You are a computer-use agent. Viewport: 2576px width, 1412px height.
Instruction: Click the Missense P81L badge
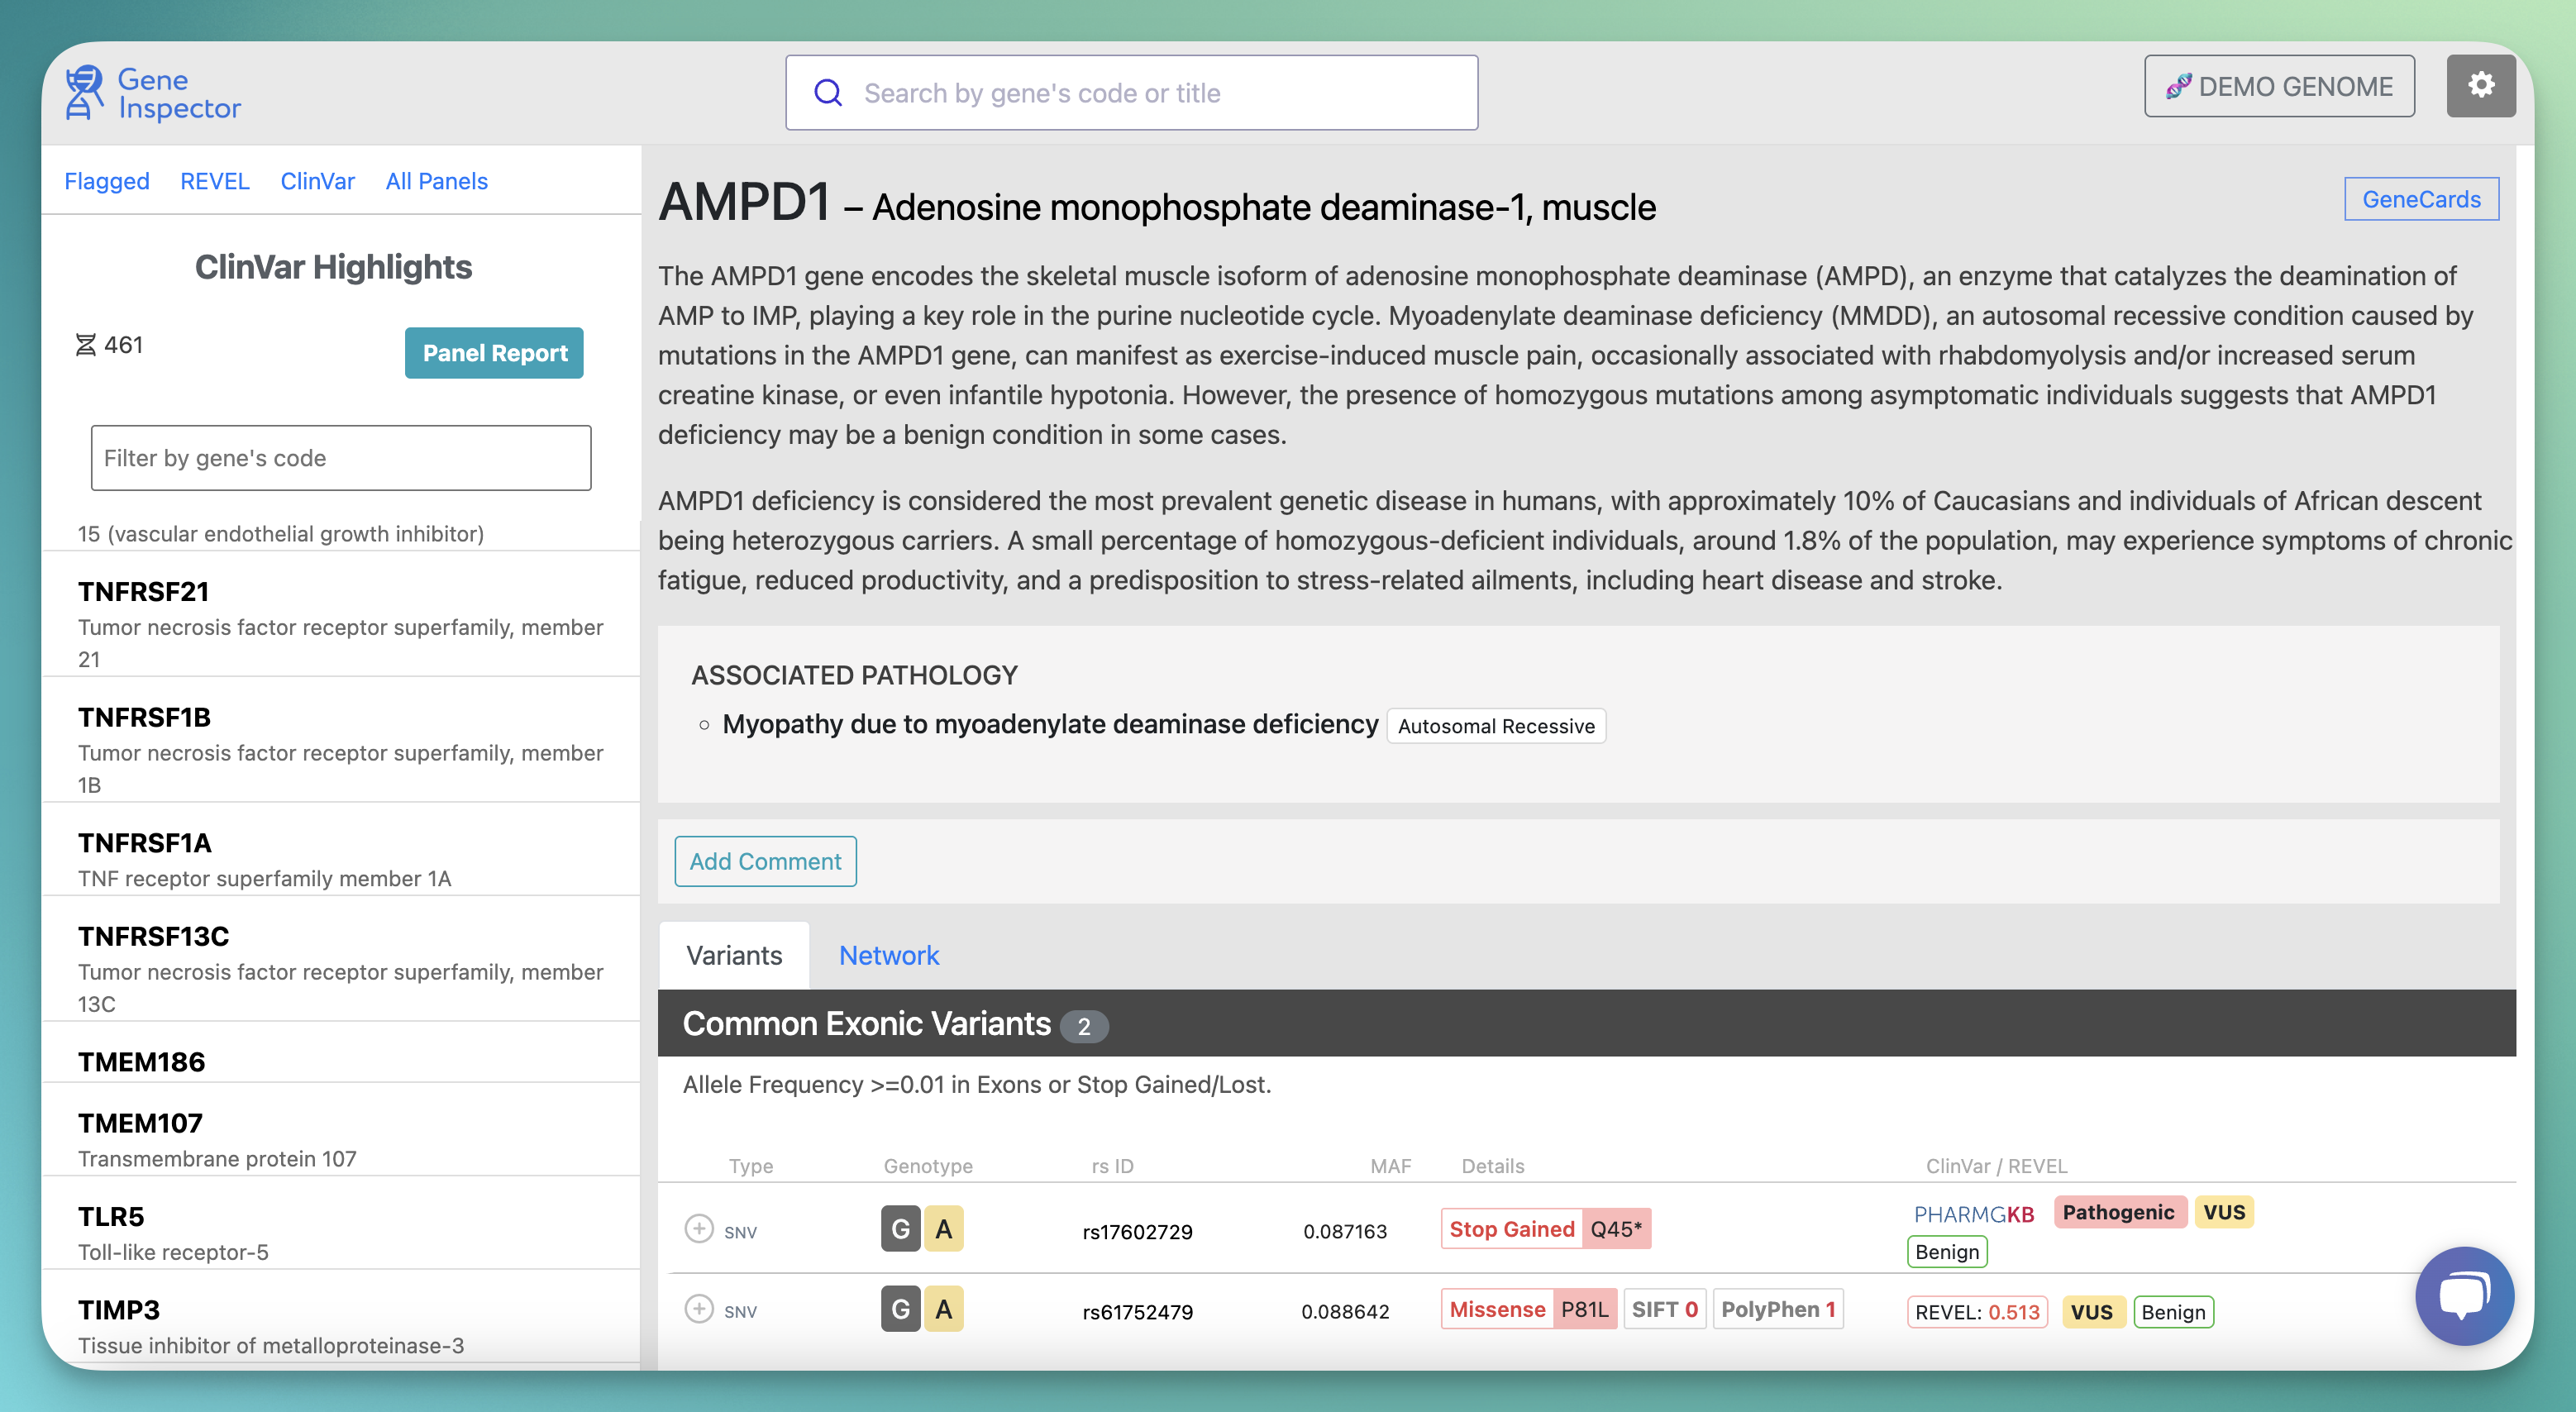pyautogui.click(x=1529, y=1309)
